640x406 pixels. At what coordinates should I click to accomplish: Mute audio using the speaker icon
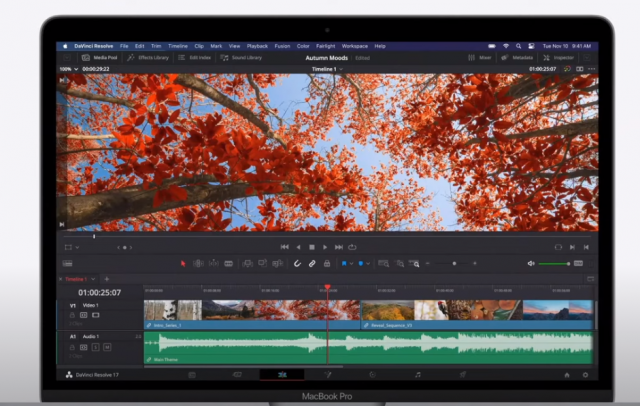[531, 264]
